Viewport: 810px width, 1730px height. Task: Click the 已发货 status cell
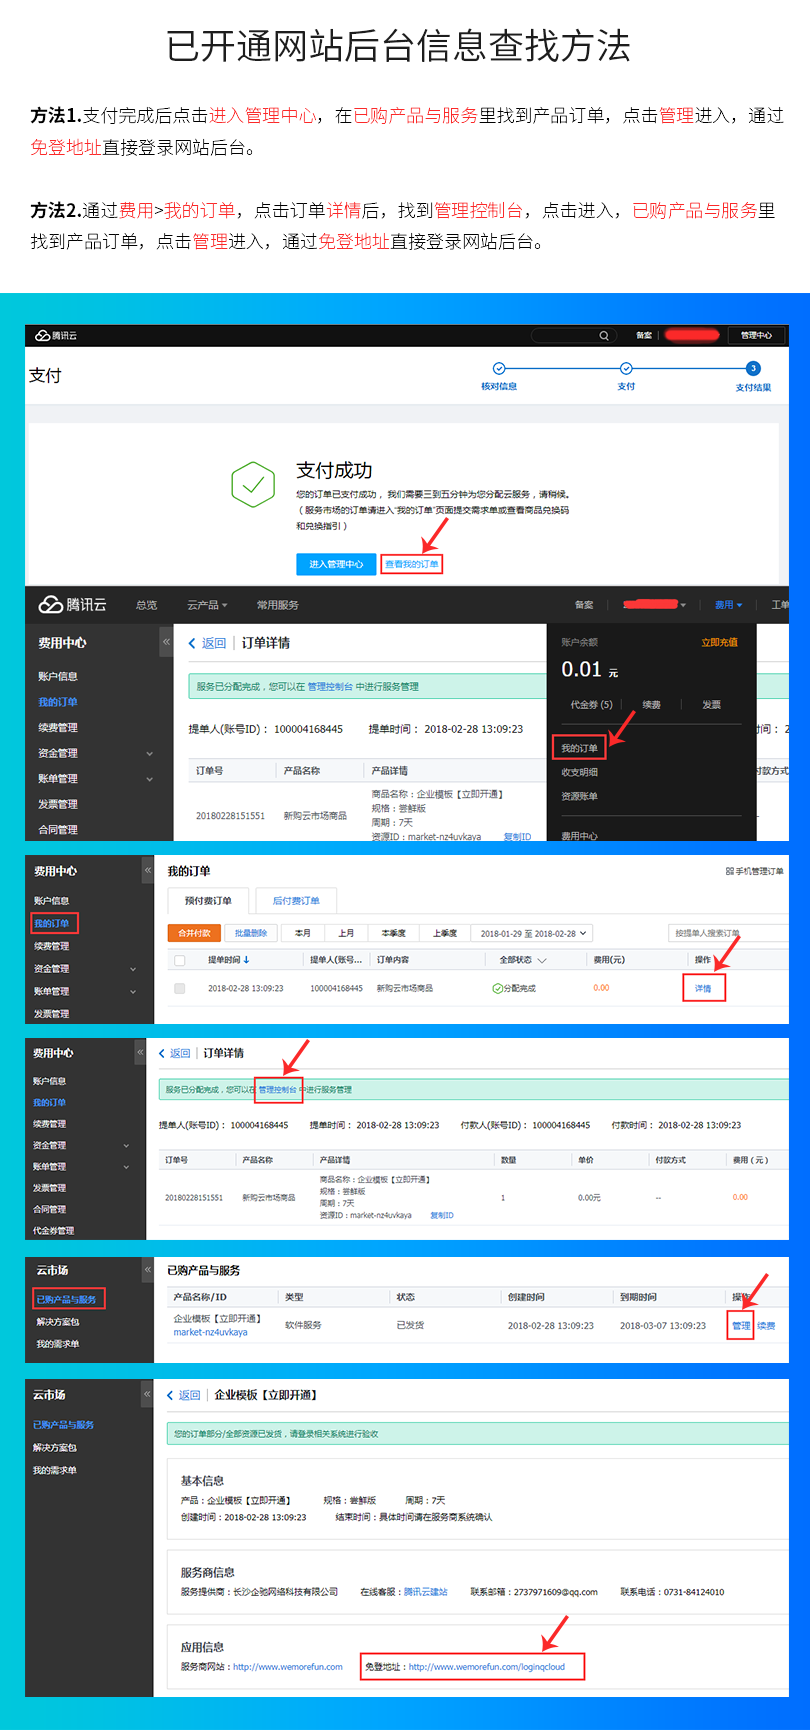(x=410, y=1325)
